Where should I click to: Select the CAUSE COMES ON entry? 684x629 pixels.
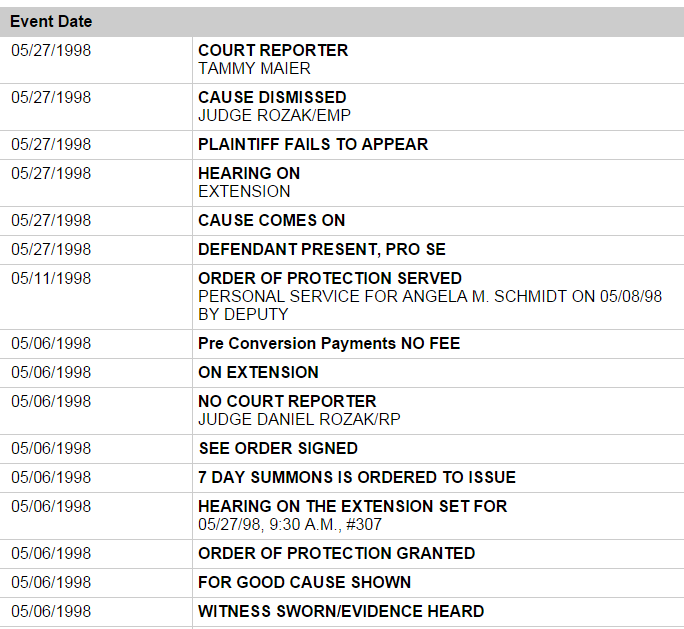click(272, 220)
